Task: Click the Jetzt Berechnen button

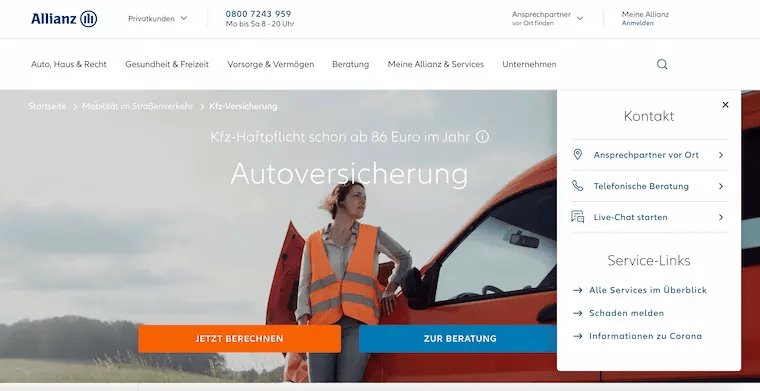Action: 239,339
